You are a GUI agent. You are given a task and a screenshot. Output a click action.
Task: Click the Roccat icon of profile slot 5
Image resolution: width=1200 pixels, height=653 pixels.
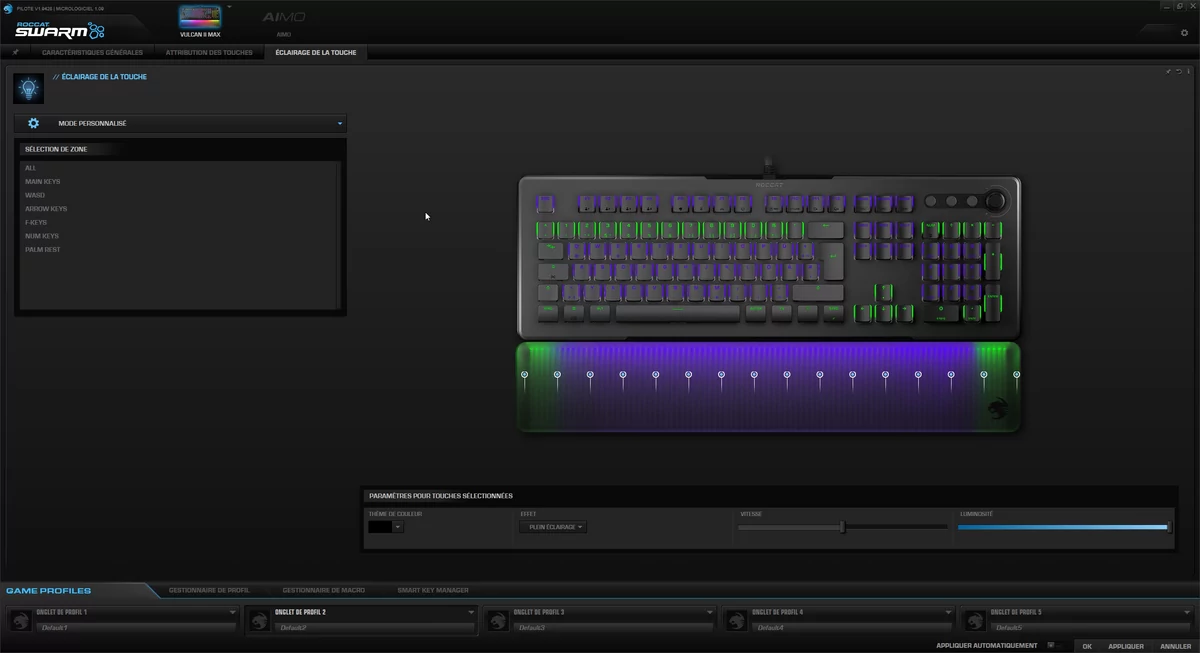[x=974, y=621]
